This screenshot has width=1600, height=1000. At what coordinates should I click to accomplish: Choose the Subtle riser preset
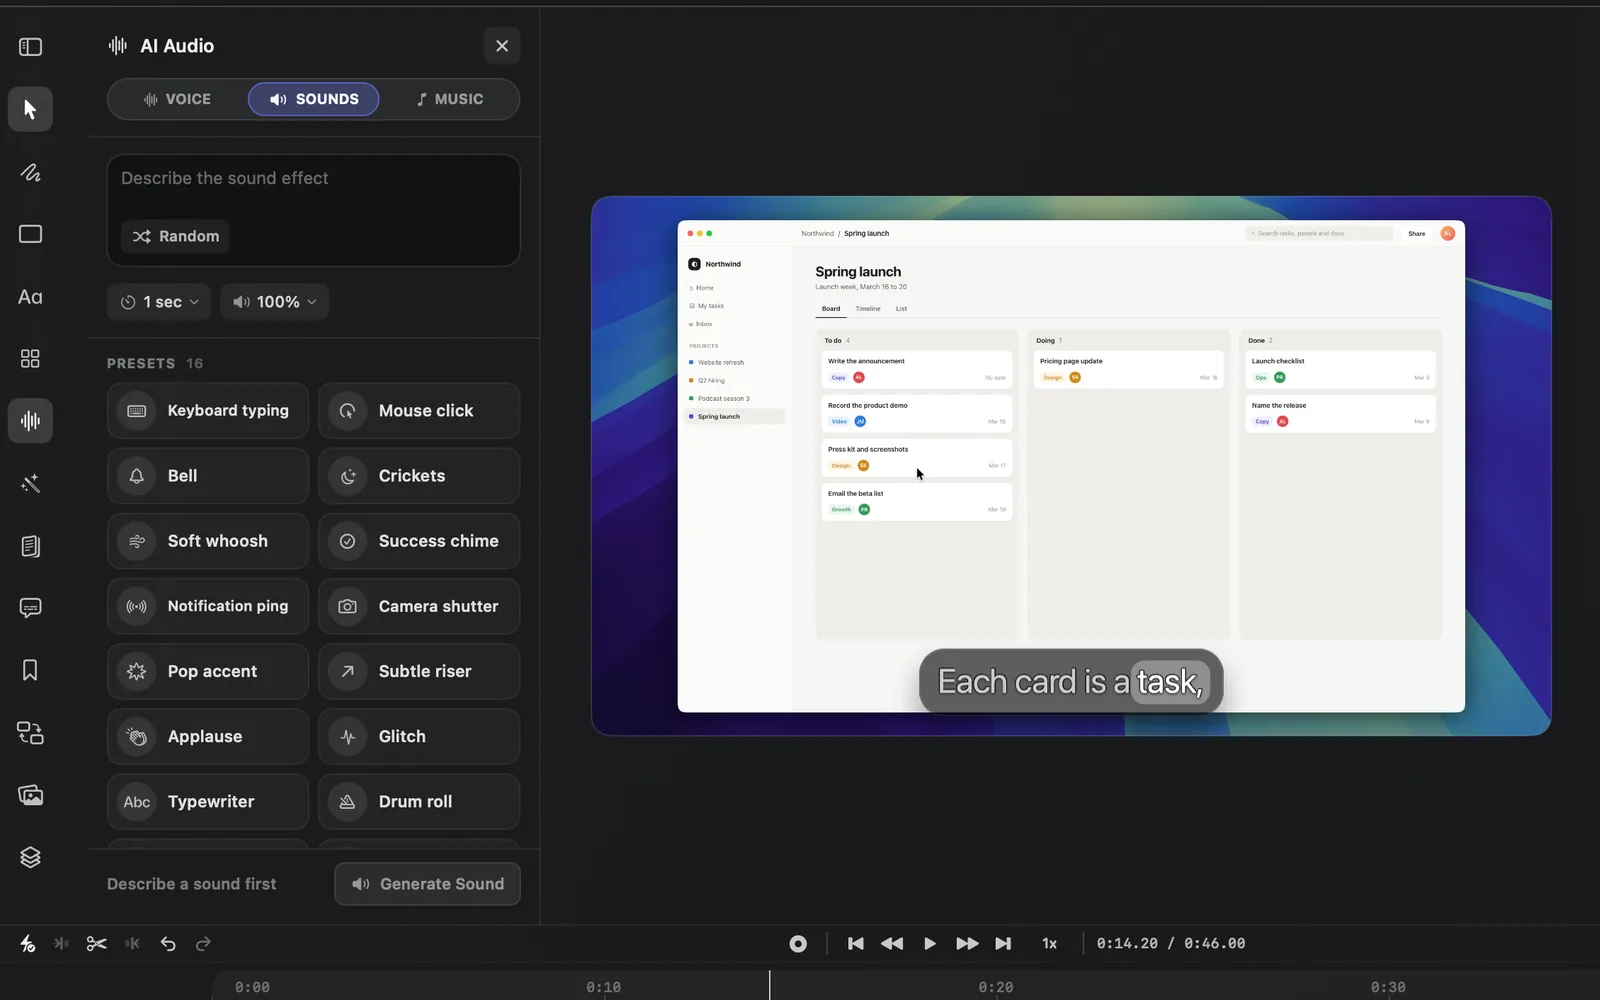point(419,671)
